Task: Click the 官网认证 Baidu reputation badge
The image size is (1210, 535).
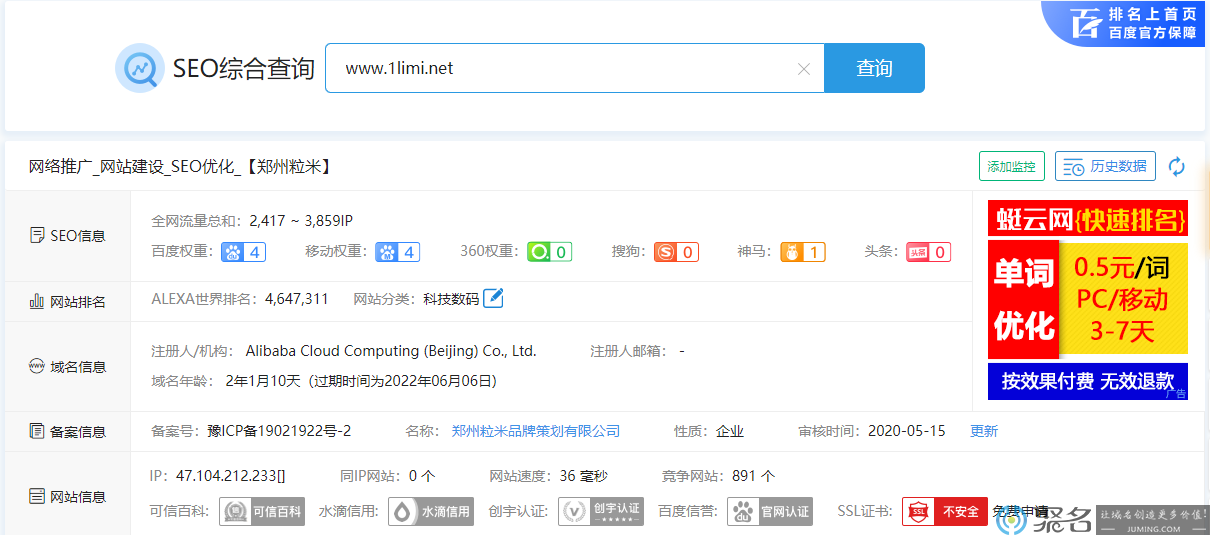Action: [770, 511]
